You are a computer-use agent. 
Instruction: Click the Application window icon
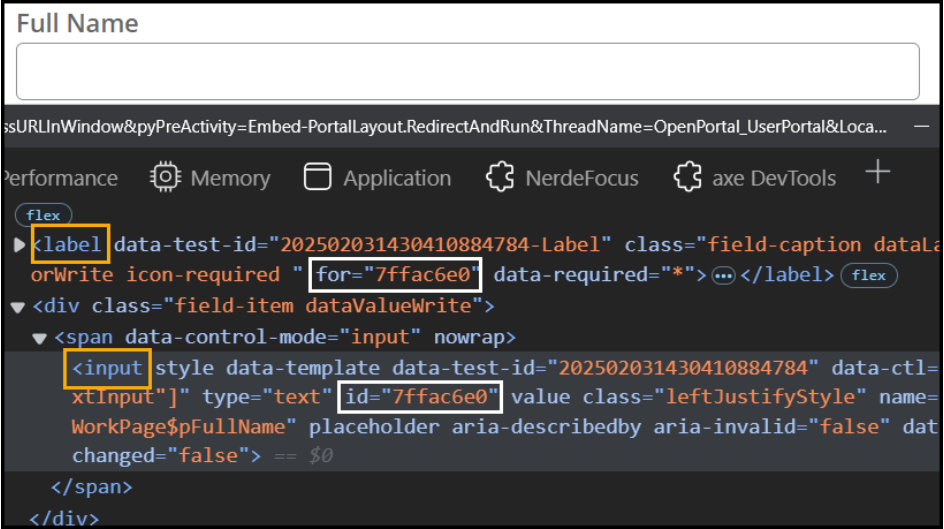(317, 177)
